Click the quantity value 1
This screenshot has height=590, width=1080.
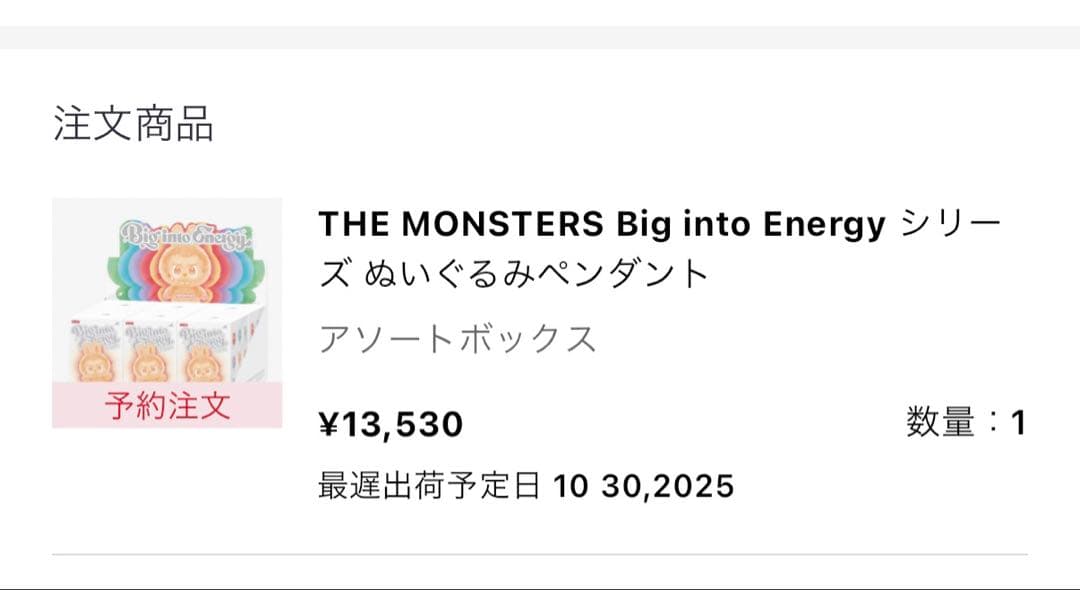pyautogui.click(x=1018, y=423)
